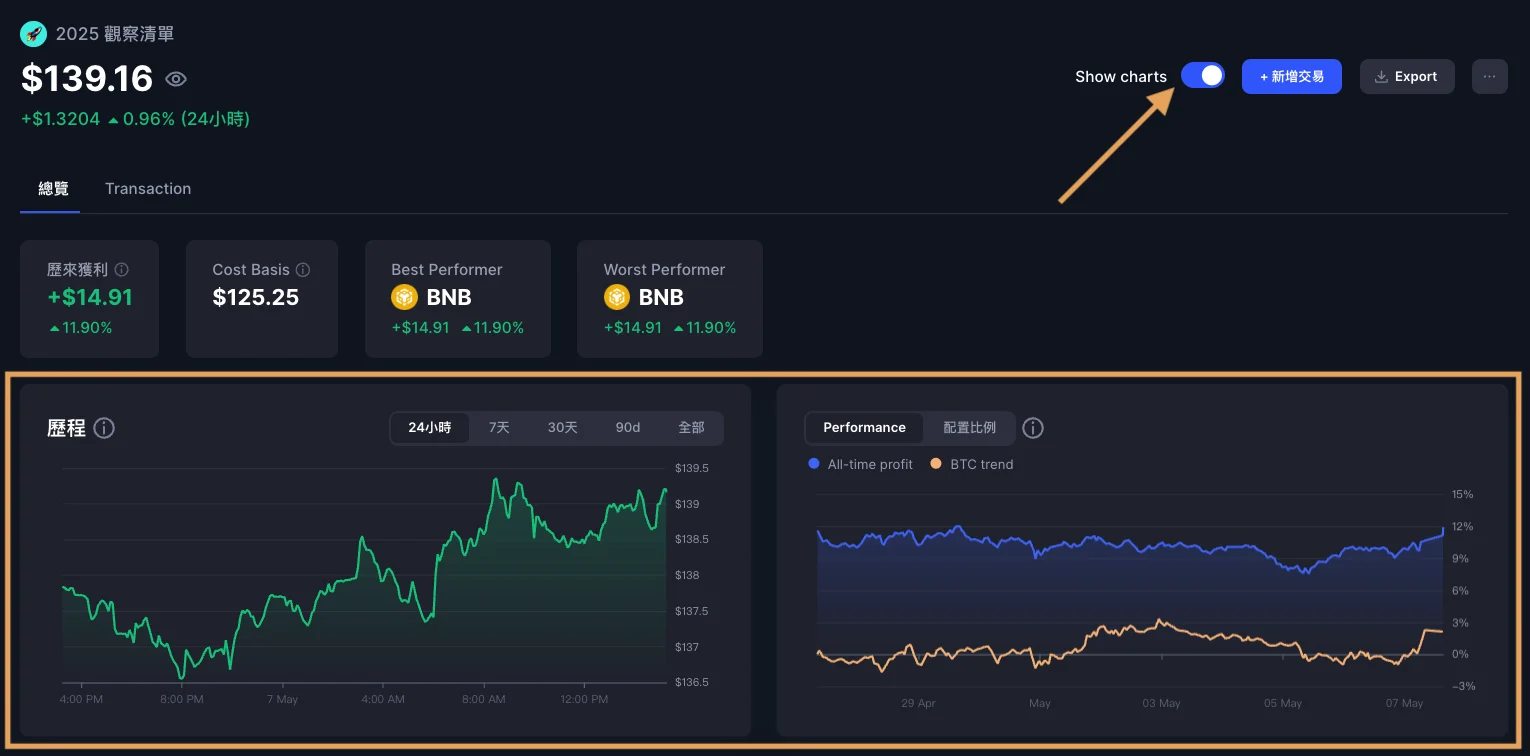Turn off the Show charts toggle
The image size is (1530, 756).
(x=1202, y=76)
